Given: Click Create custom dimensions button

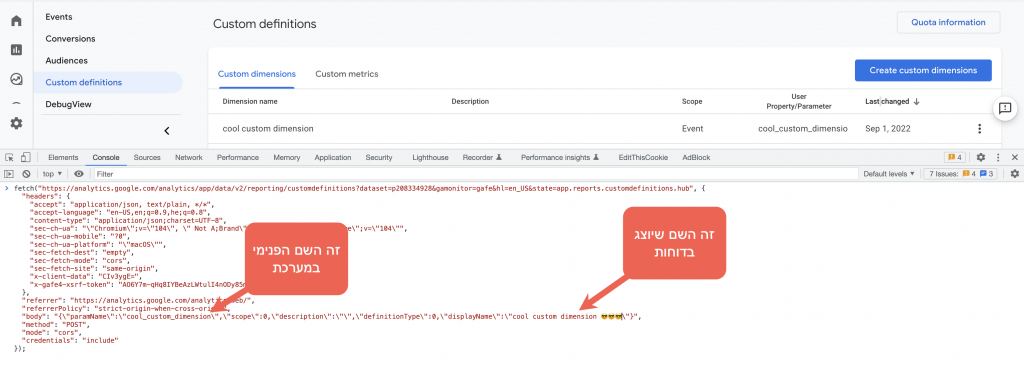Looking at the screenshot, I should [923, 70].
